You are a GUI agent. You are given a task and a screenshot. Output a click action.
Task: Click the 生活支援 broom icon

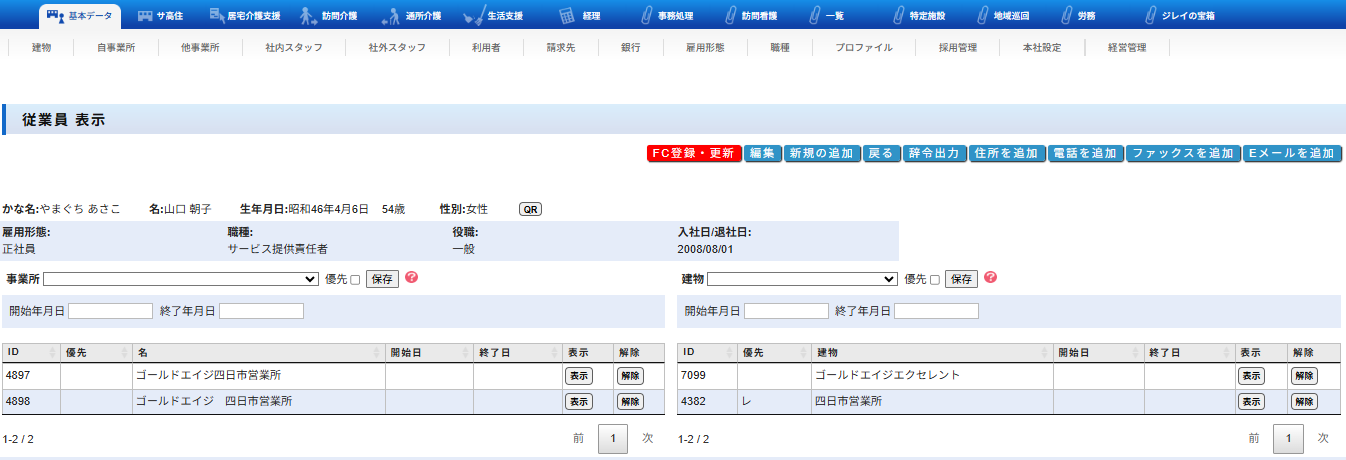pos(476,15)
